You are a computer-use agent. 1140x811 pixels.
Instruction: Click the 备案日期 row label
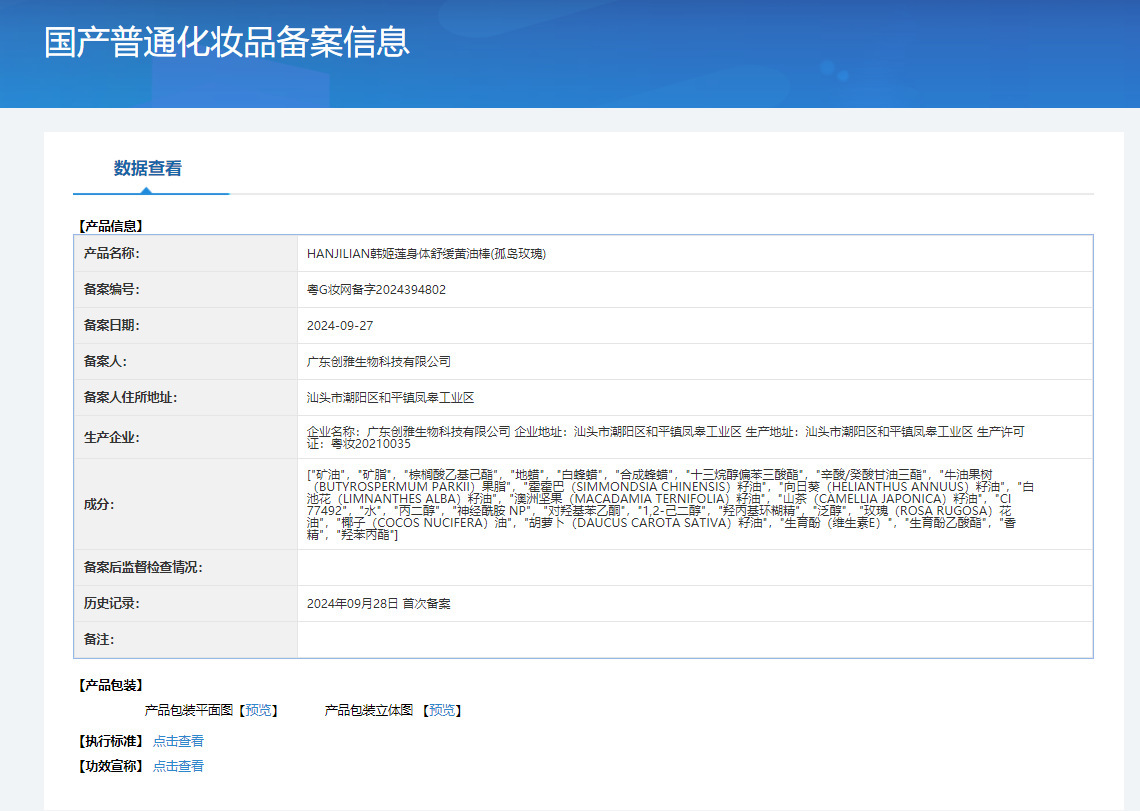(111, 325)
